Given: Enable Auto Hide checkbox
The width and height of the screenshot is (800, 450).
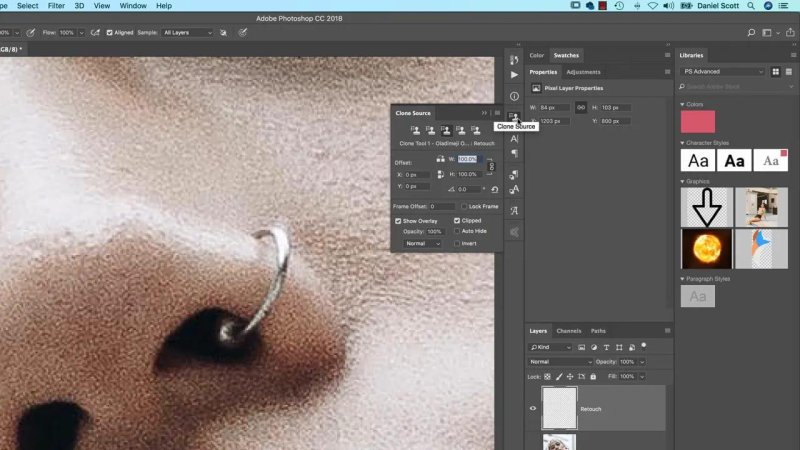Looking at the screenshot, I should click(x=457, y=231).
